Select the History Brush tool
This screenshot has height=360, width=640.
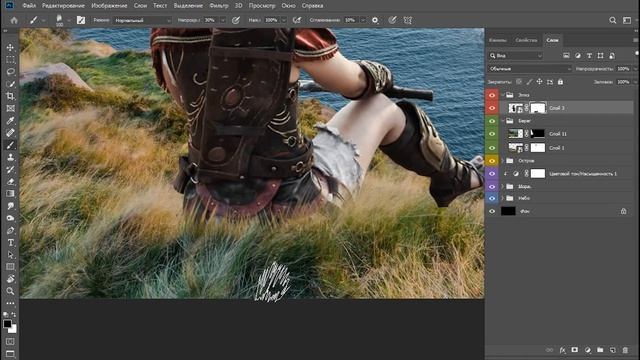tap(10, 170)
